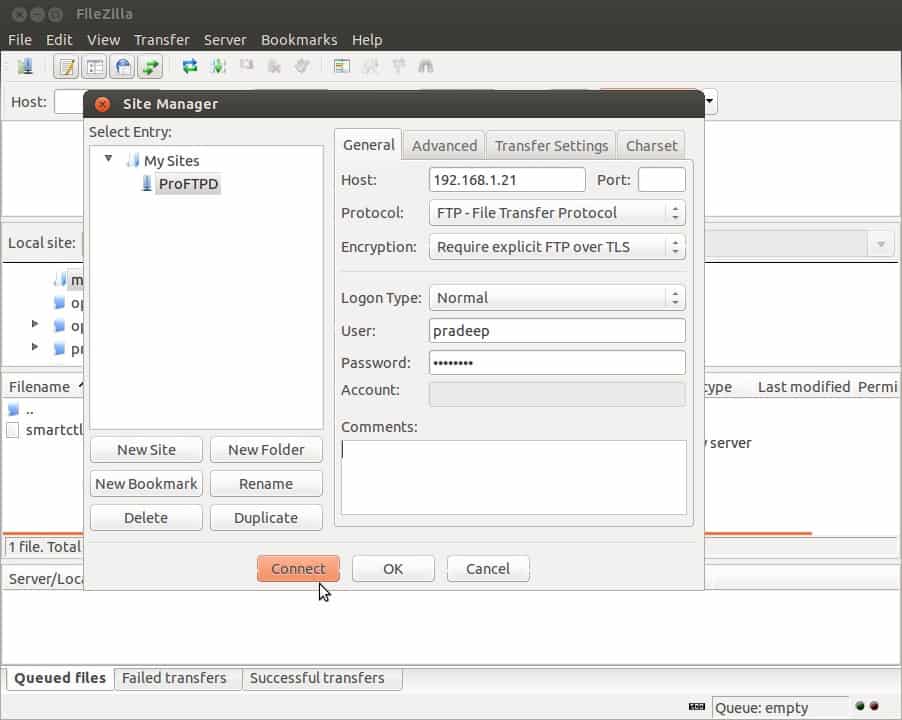
Task: Switch to the Advanced tab
Action: (x=444, y=146)
